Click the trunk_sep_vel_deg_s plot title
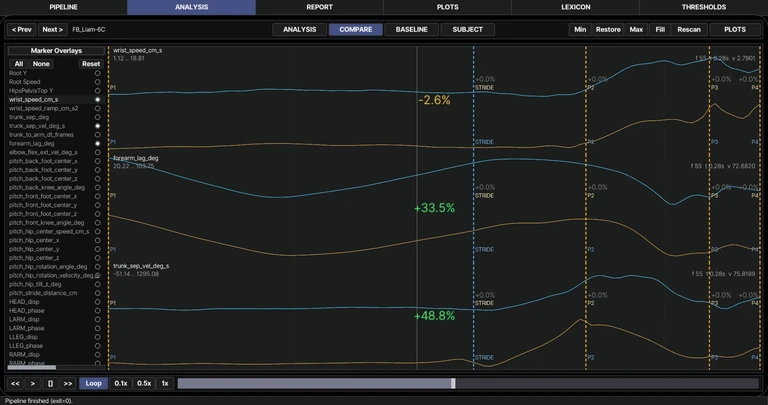This screenshot has height=405, width=768. (141, 266)
